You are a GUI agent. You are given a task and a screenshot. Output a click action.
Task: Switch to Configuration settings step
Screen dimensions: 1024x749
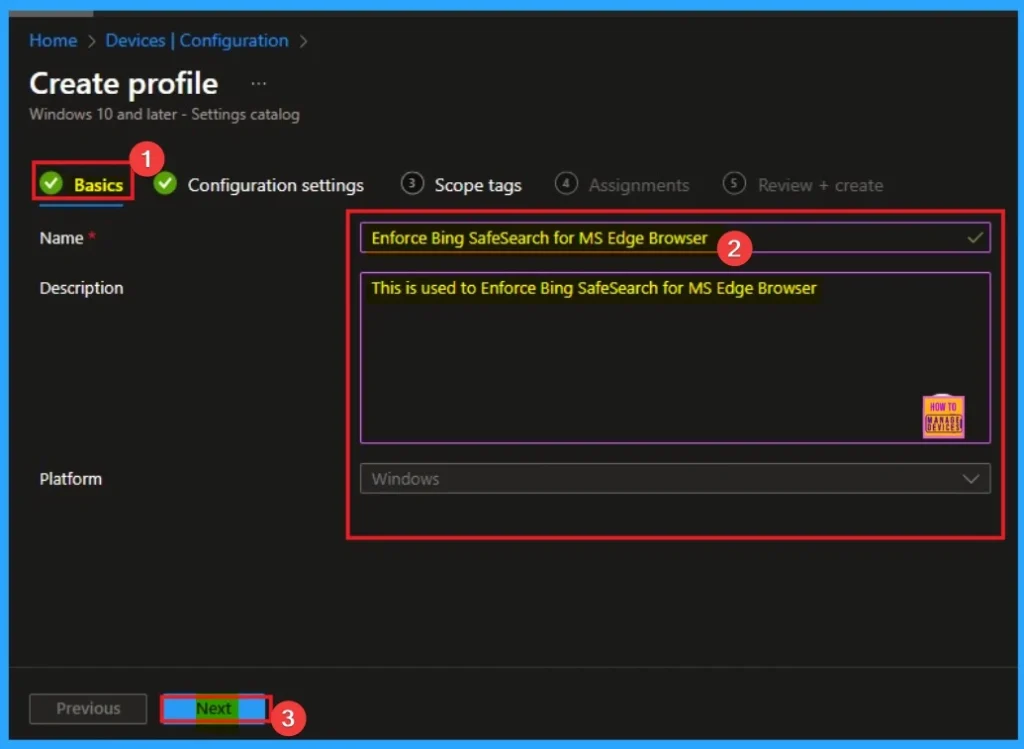click(x=259, y=185)
